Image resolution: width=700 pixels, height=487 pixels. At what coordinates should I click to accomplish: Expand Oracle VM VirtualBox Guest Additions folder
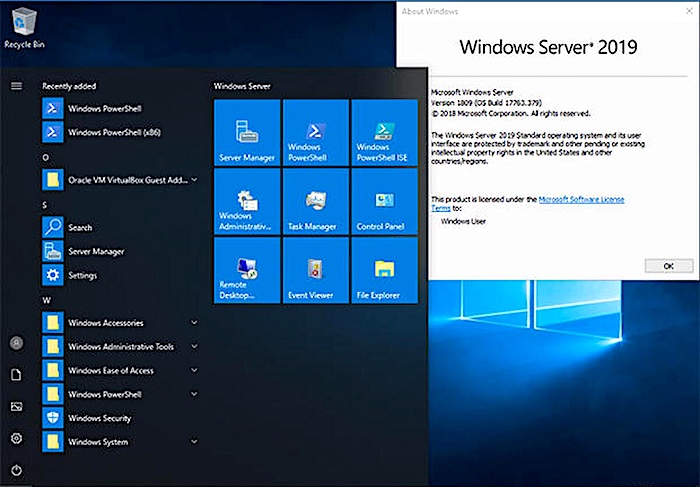121,180
